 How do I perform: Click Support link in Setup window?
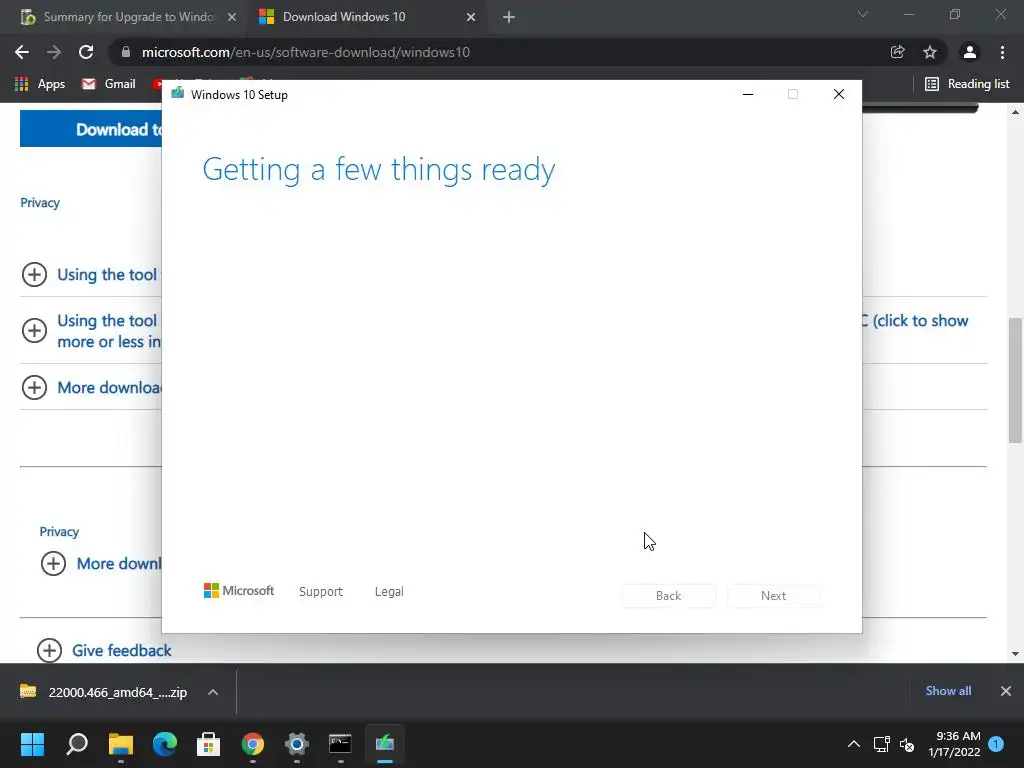click(x=321, y=592)
